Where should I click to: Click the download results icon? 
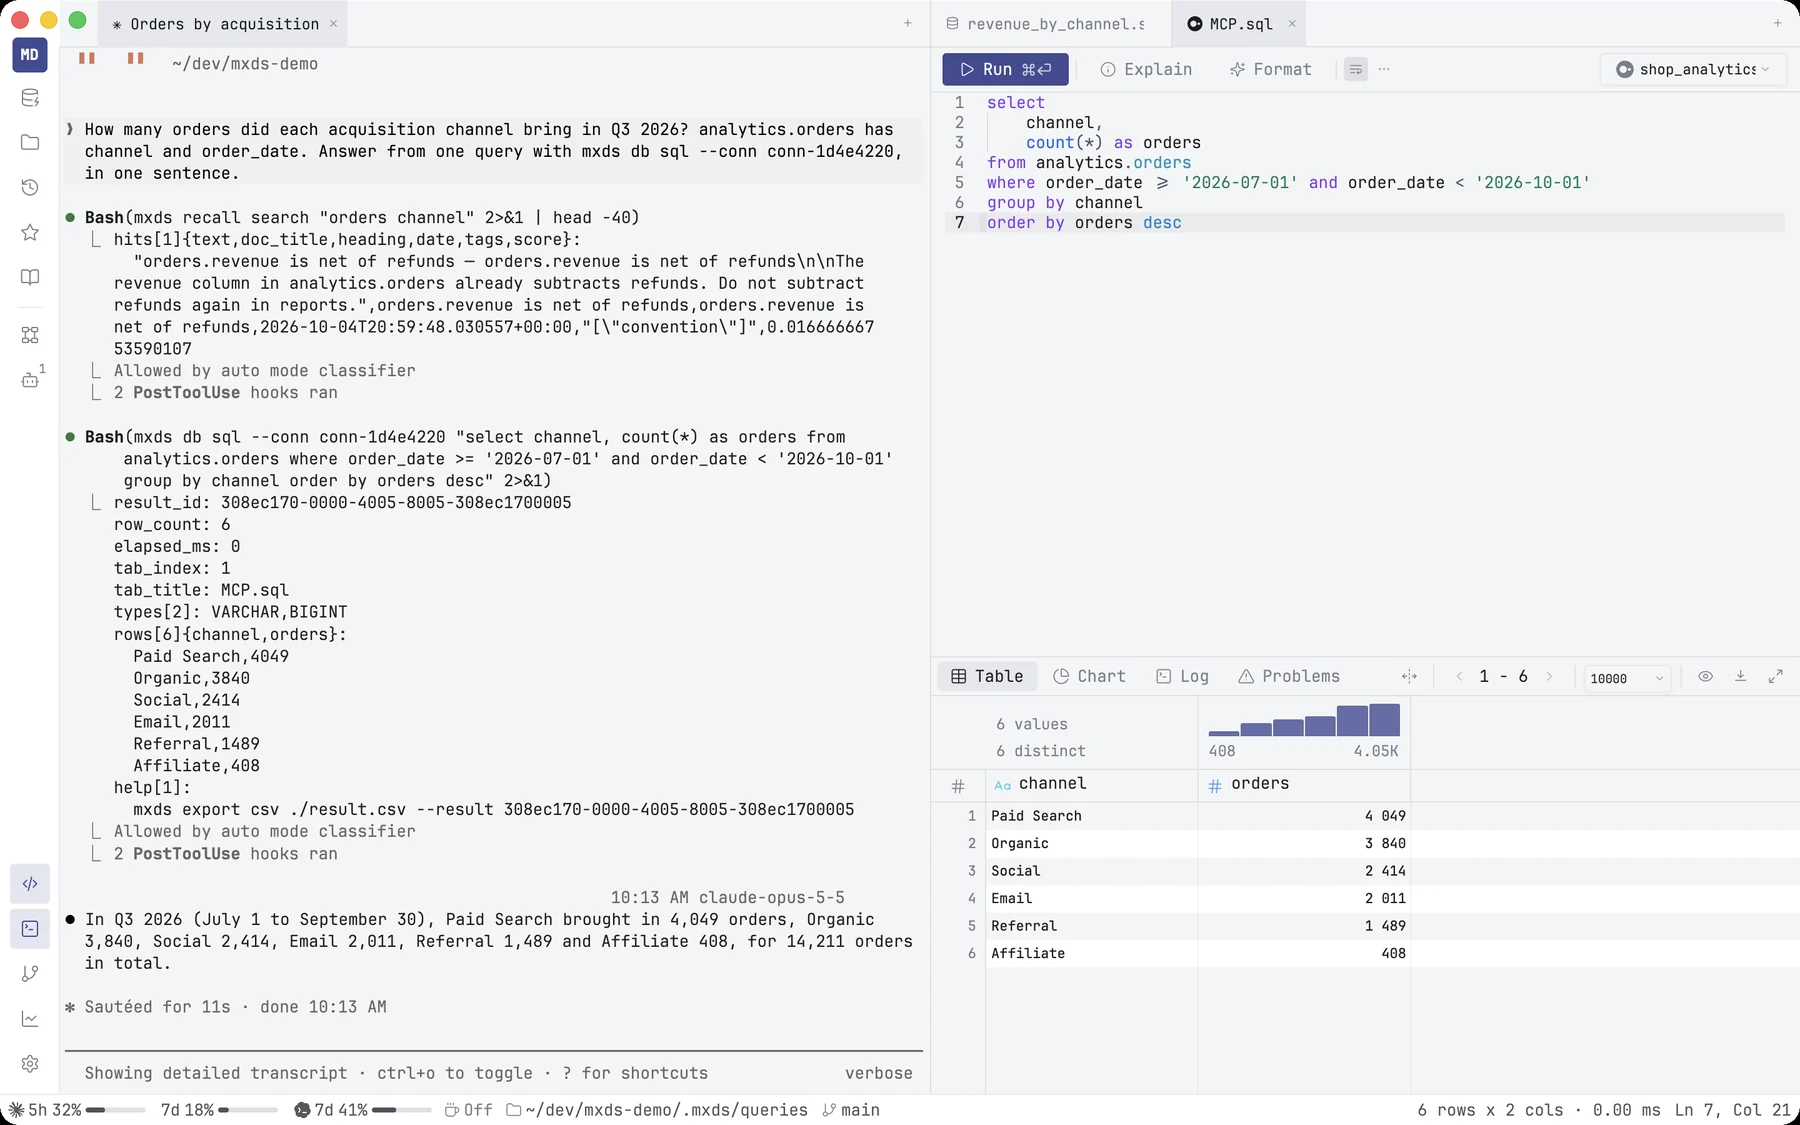(1740, 677)
